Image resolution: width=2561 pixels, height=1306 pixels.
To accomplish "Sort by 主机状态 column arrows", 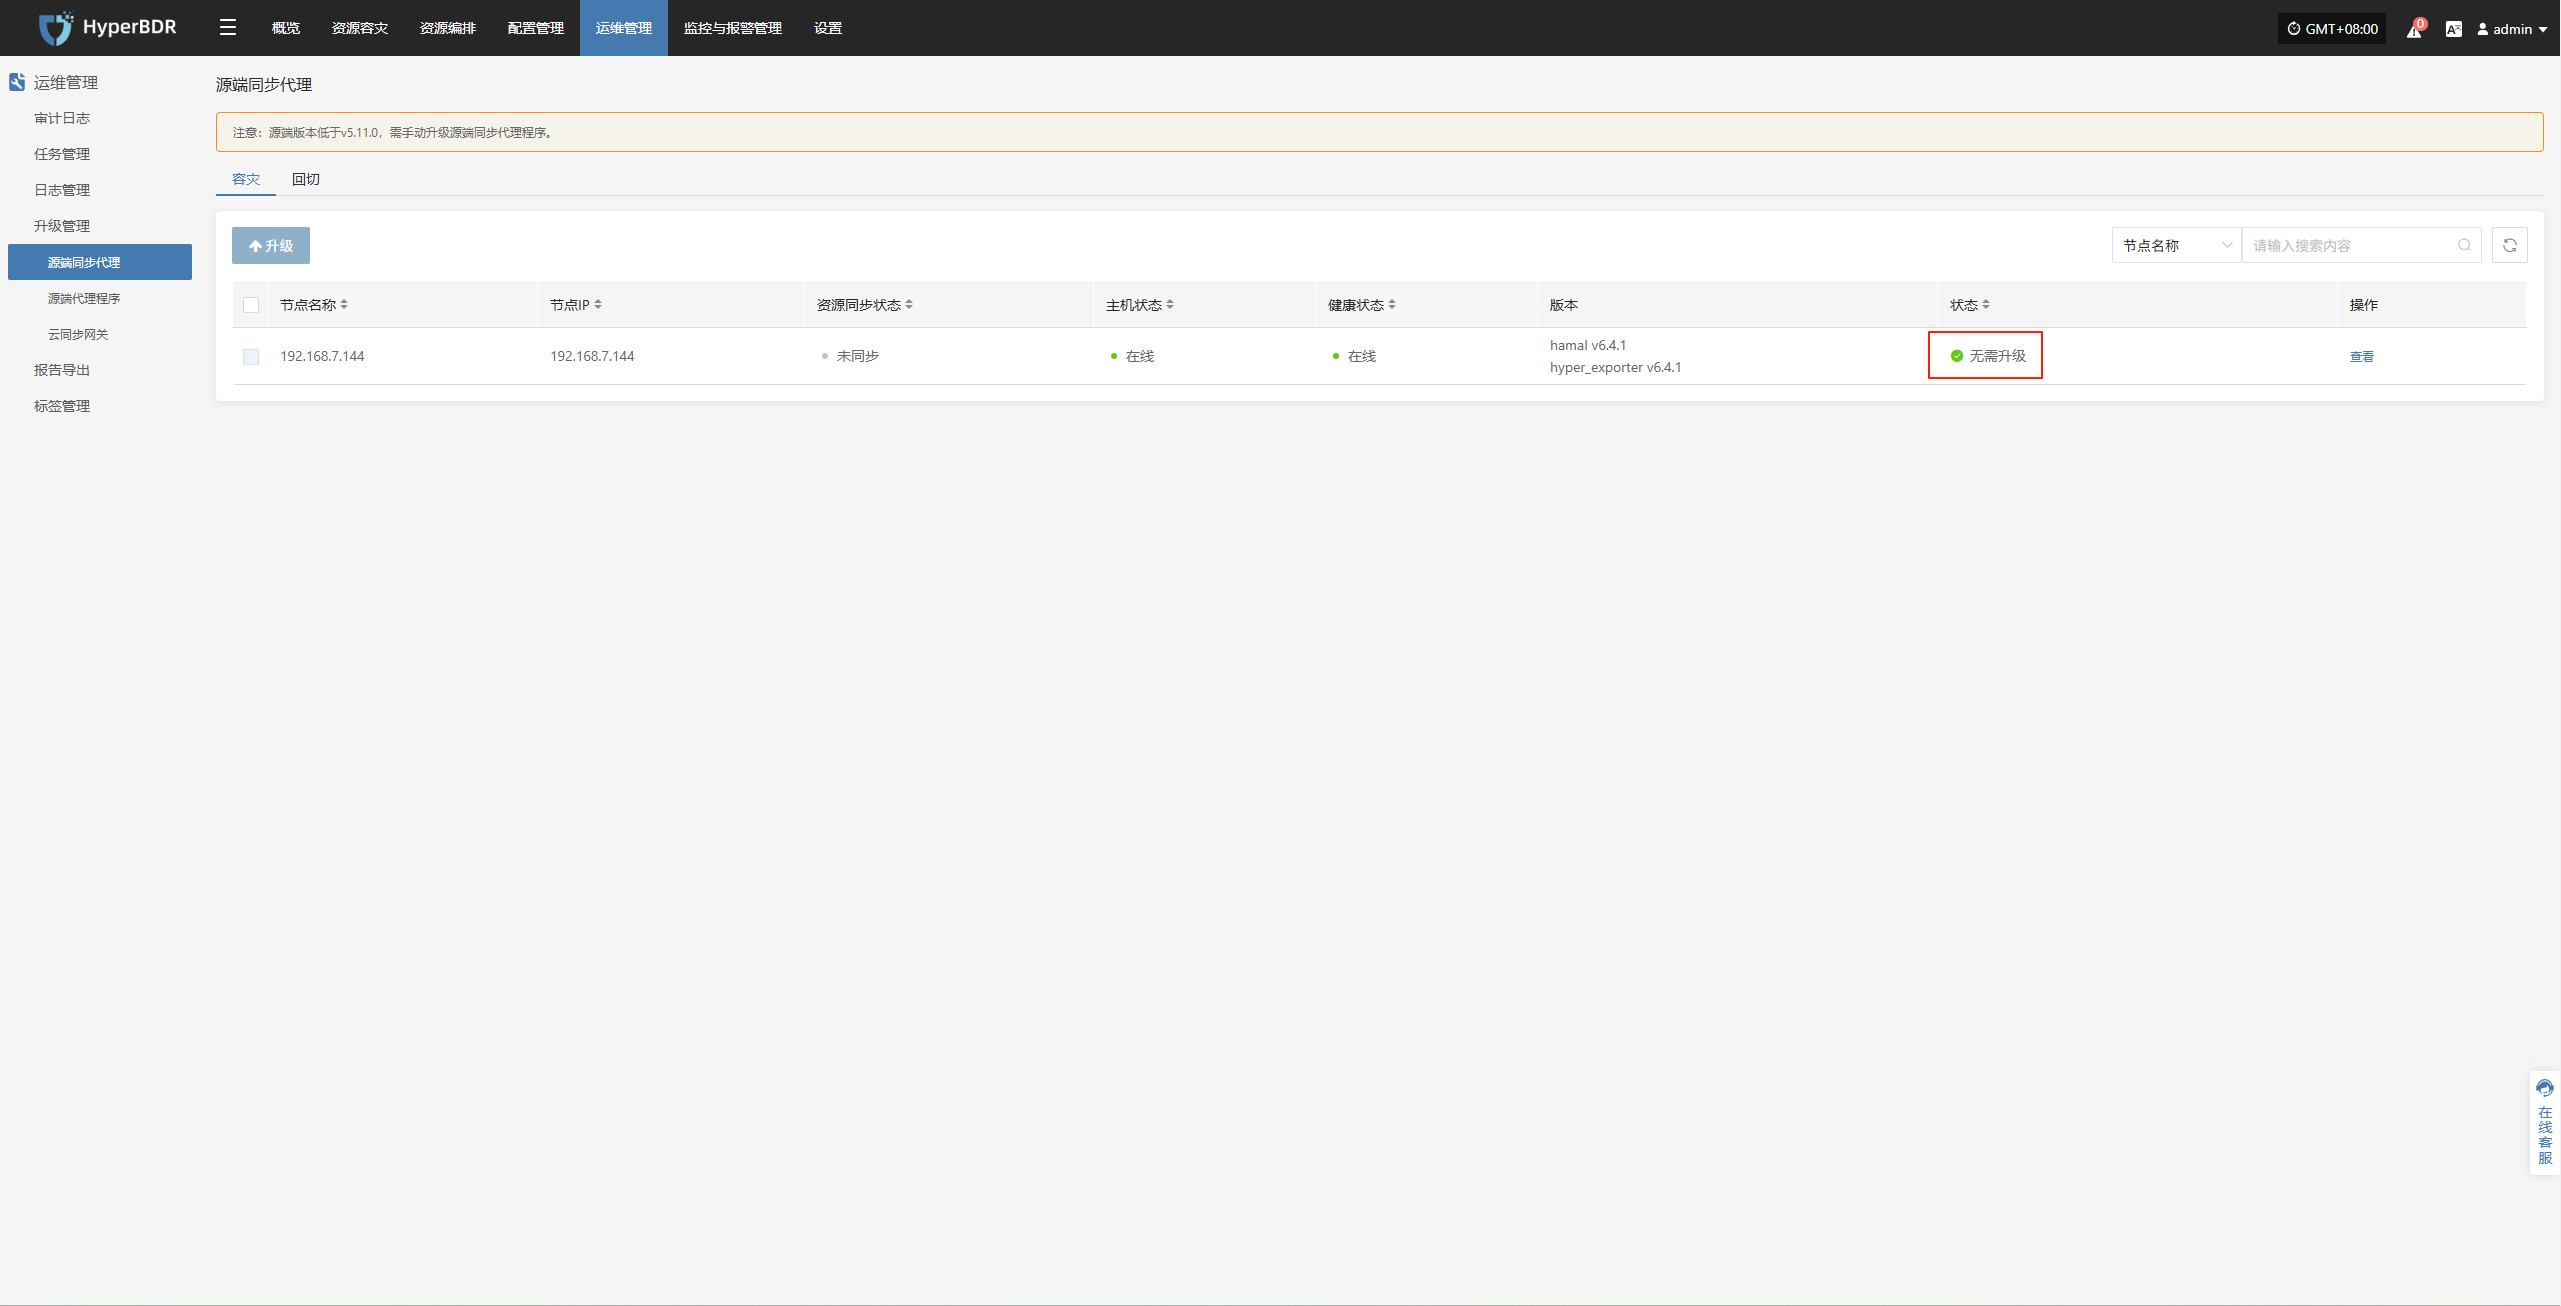I will coord(1170,305).
